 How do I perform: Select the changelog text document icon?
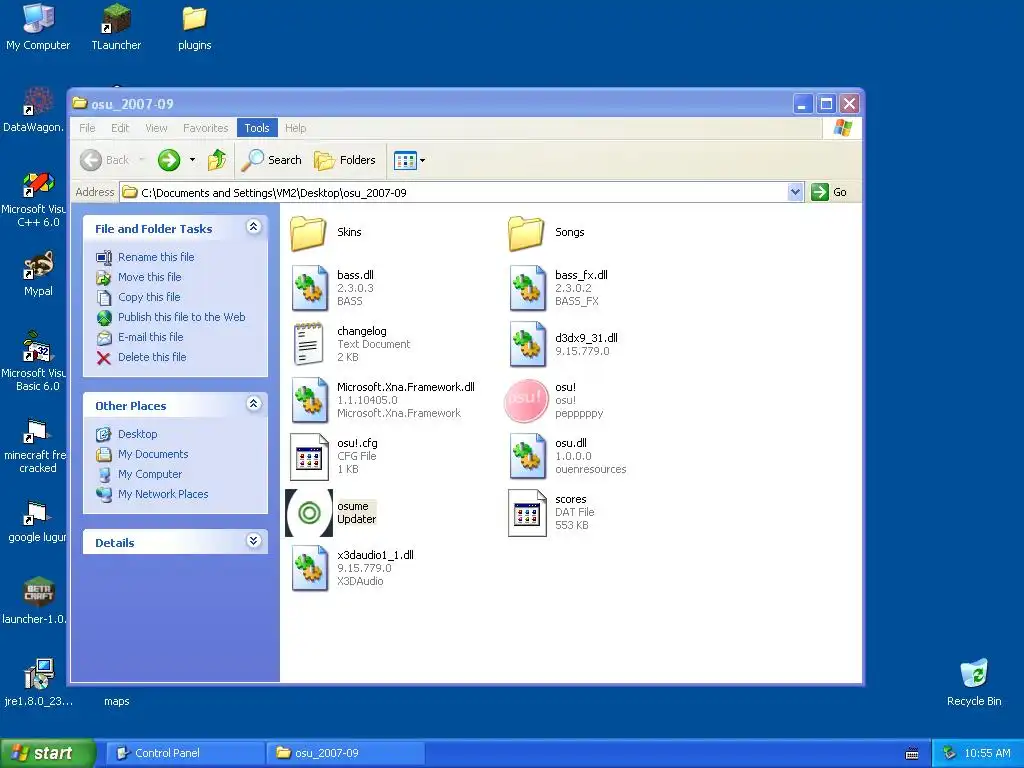[x=308, y=344]
